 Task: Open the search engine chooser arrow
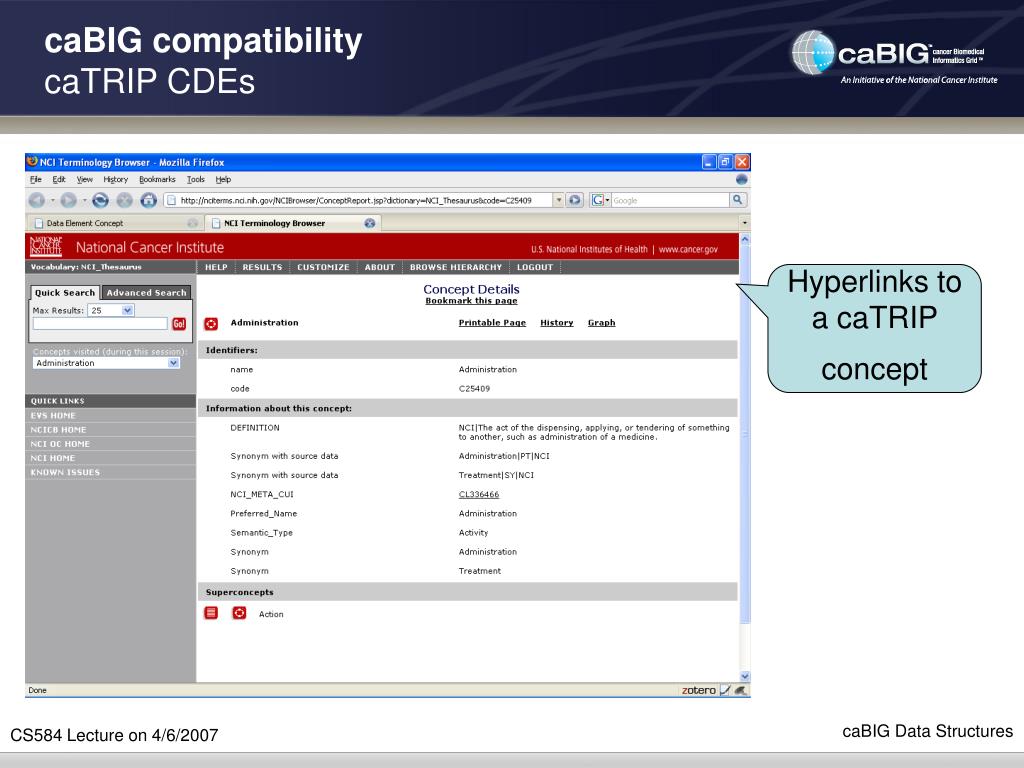pos(607,200)
